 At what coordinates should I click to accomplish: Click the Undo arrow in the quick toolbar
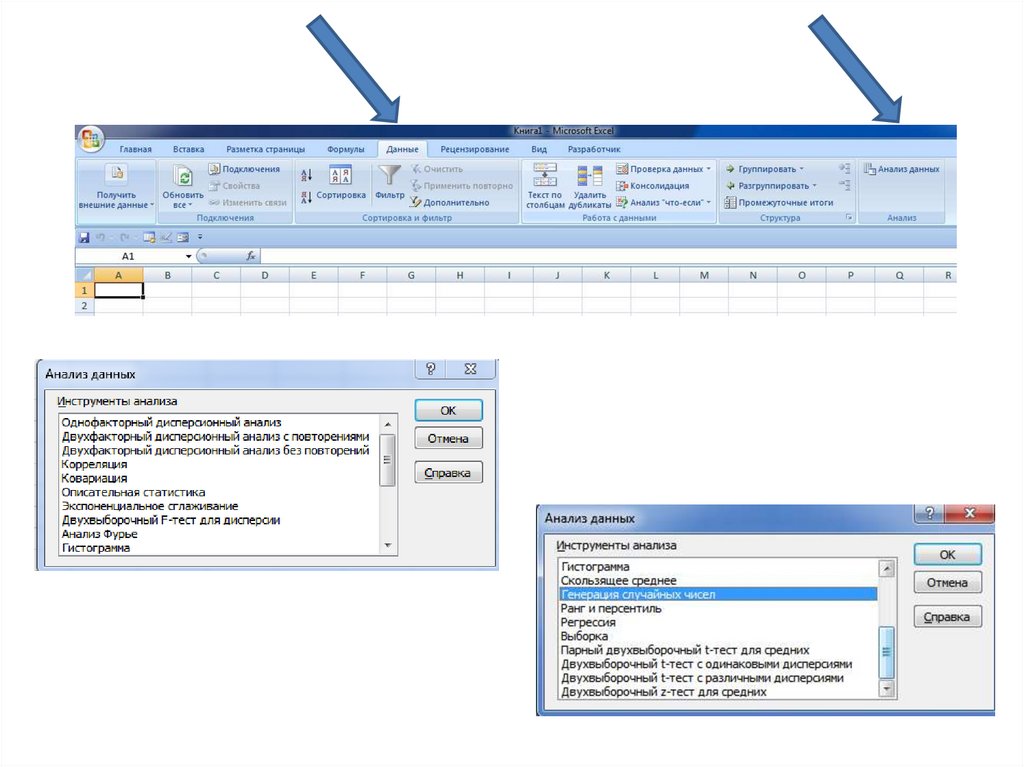(100, 237)
